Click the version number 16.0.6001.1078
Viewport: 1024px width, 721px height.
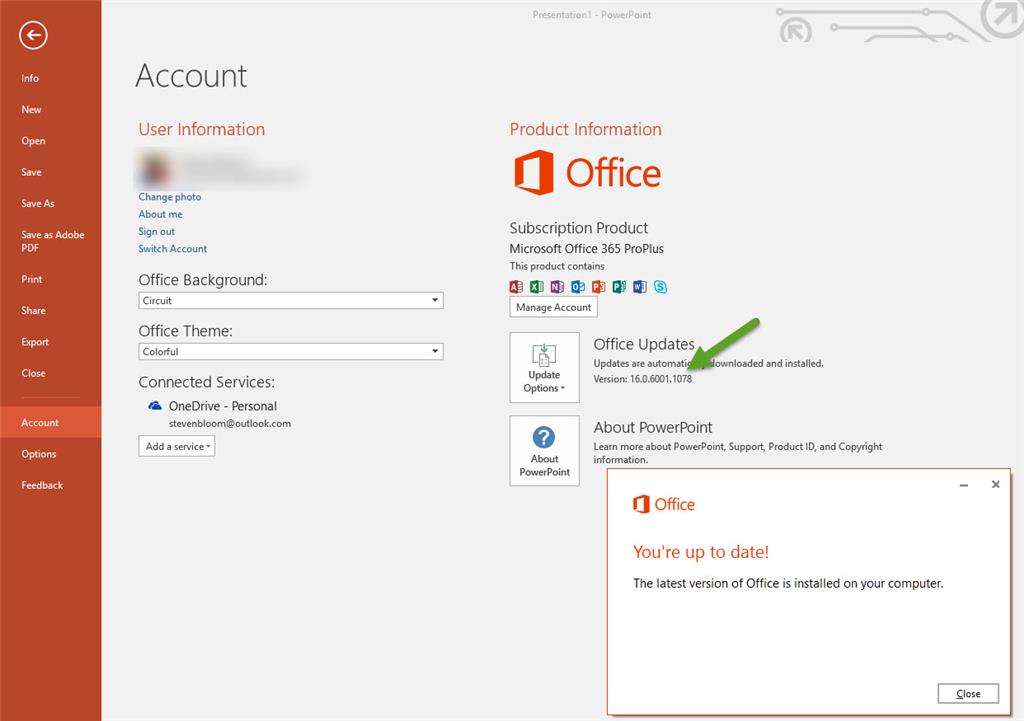coord(660,379)
